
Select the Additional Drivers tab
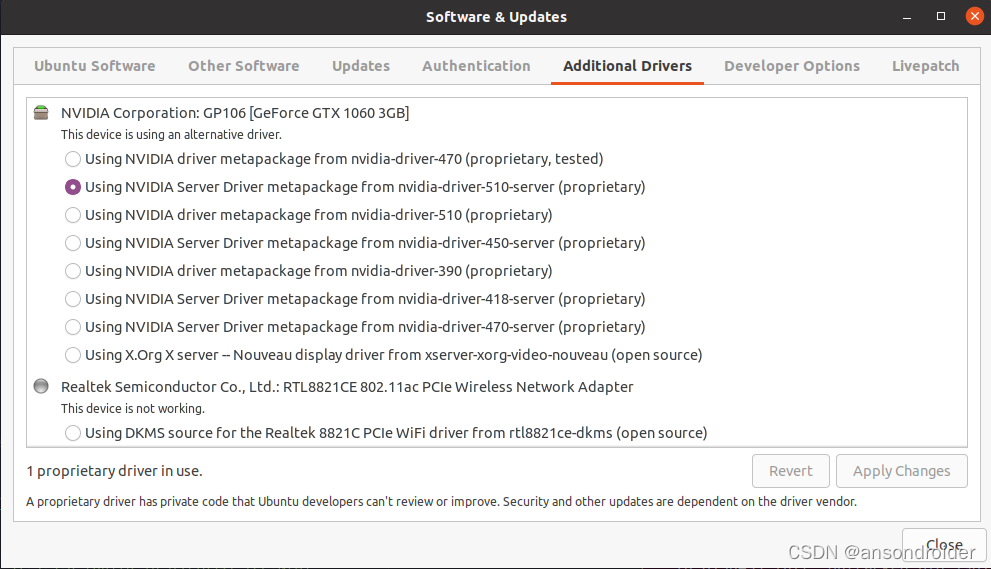point(628,66)
